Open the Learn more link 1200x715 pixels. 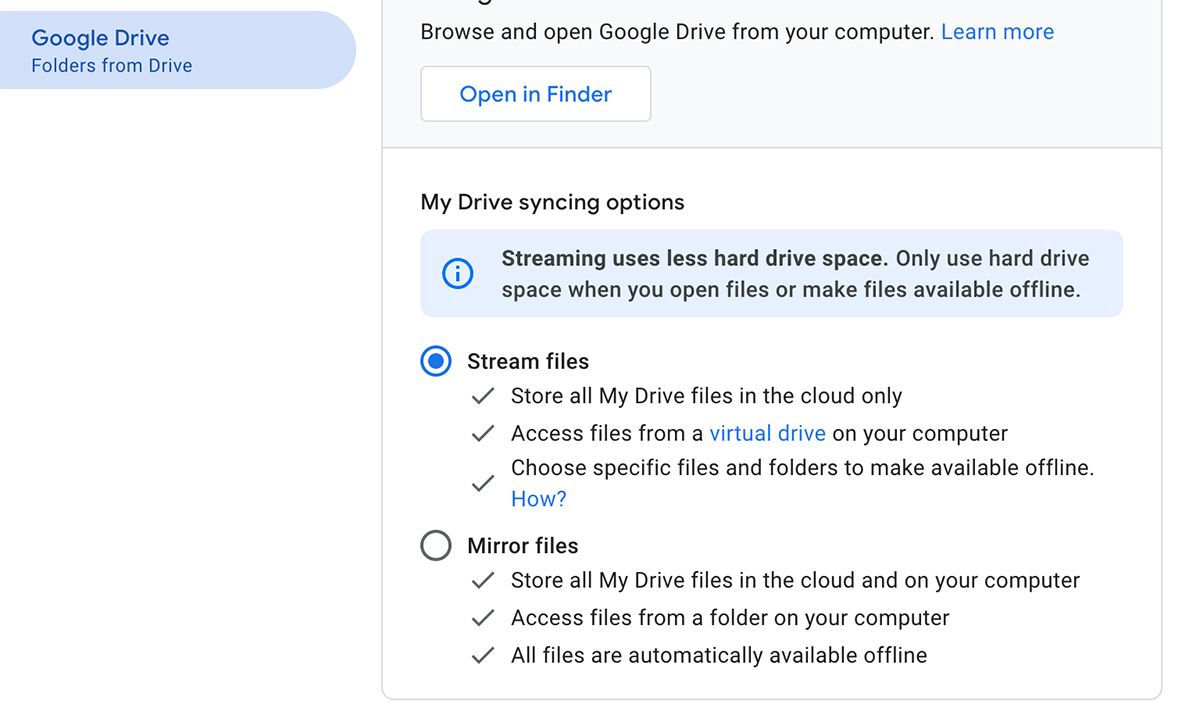point(996,31)
